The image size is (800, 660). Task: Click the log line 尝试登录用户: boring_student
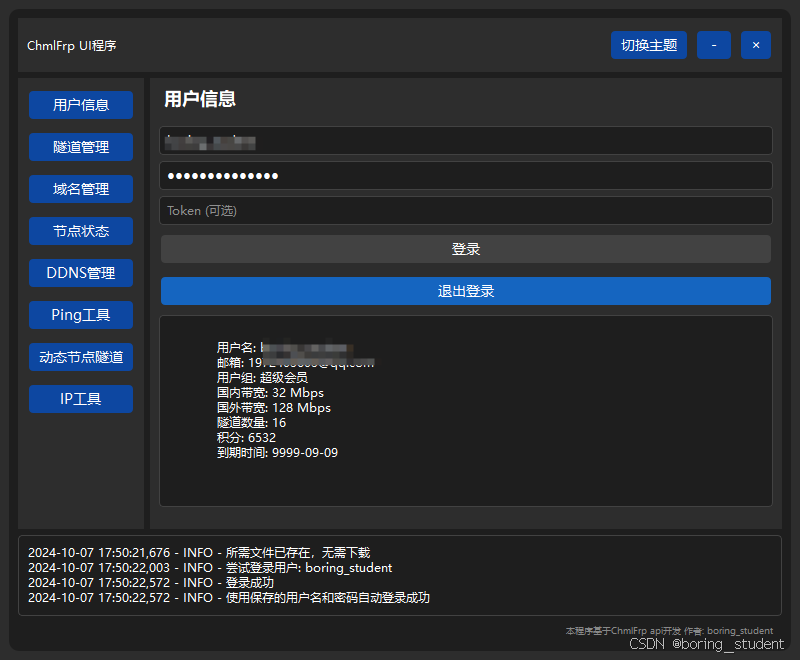pos(210,568)
